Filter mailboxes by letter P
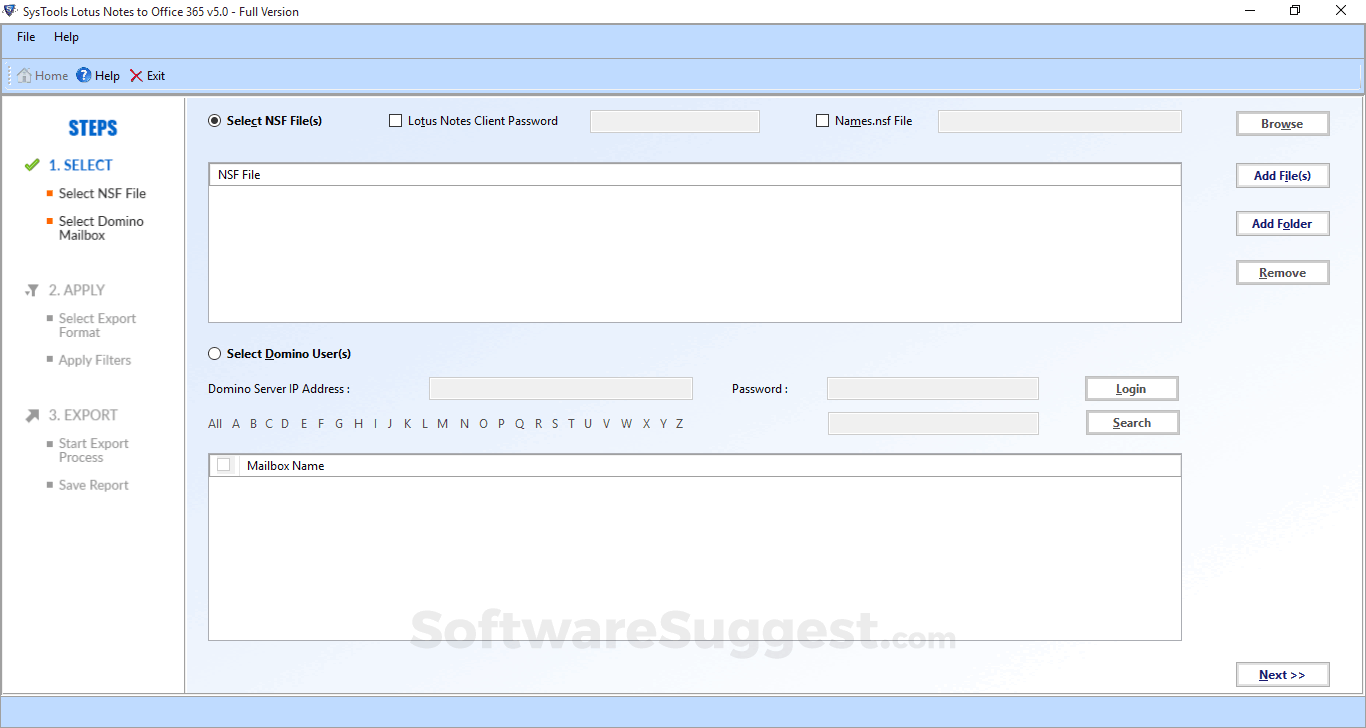The width and height of the screenshot is (1366, 728). [x=501, y=423]
